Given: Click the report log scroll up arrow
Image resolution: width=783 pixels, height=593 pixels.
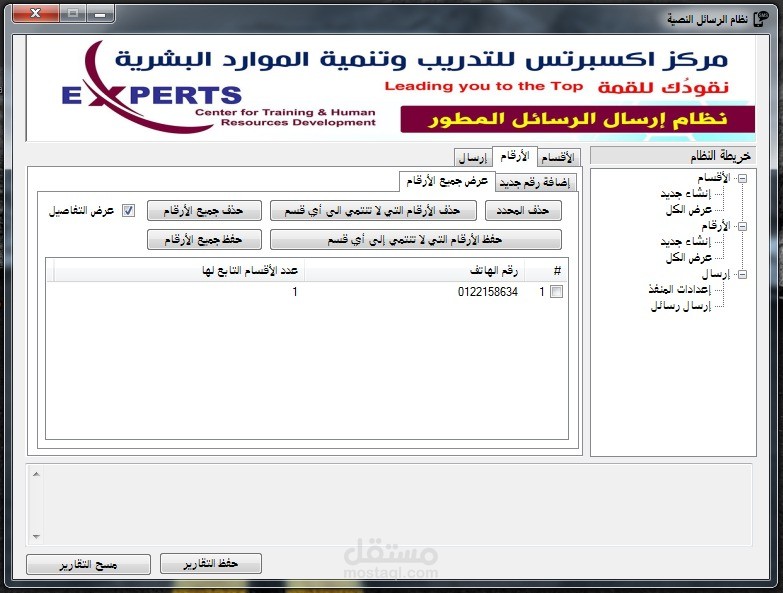Looking at the screenshot, I should (x=36, y=474).
